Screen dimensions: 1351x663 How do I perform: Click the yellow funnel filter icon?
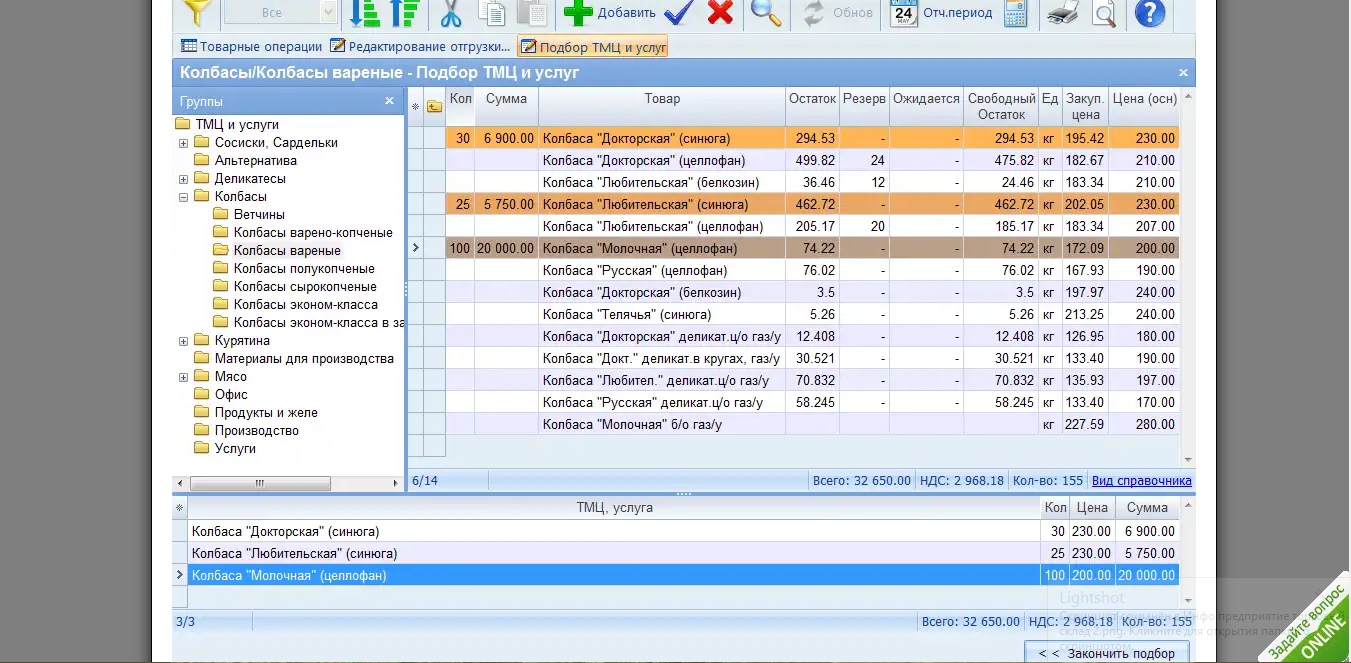point(196,13)
